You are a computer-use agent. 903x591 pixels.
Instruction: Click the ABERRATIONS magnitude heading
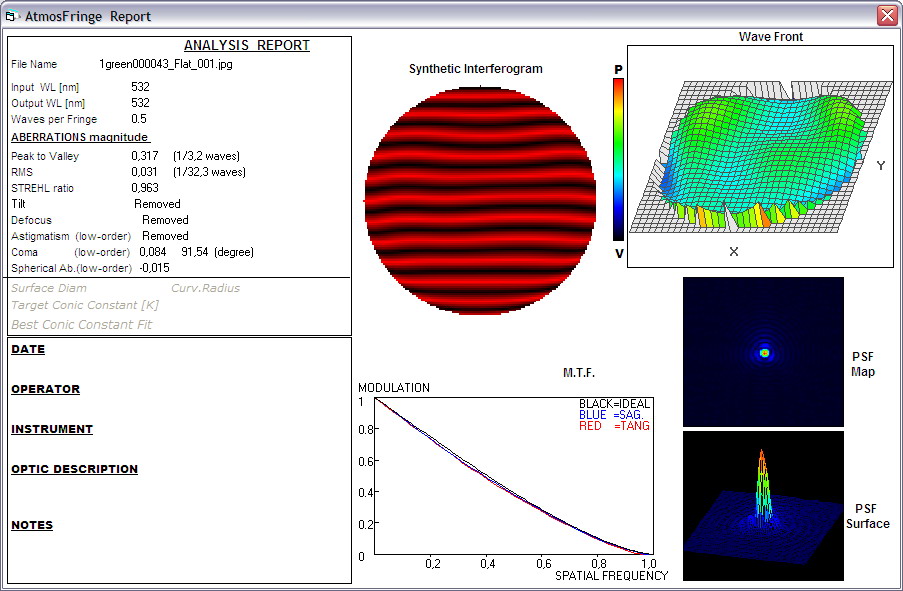pyautogui.click(x=80, y=137)
